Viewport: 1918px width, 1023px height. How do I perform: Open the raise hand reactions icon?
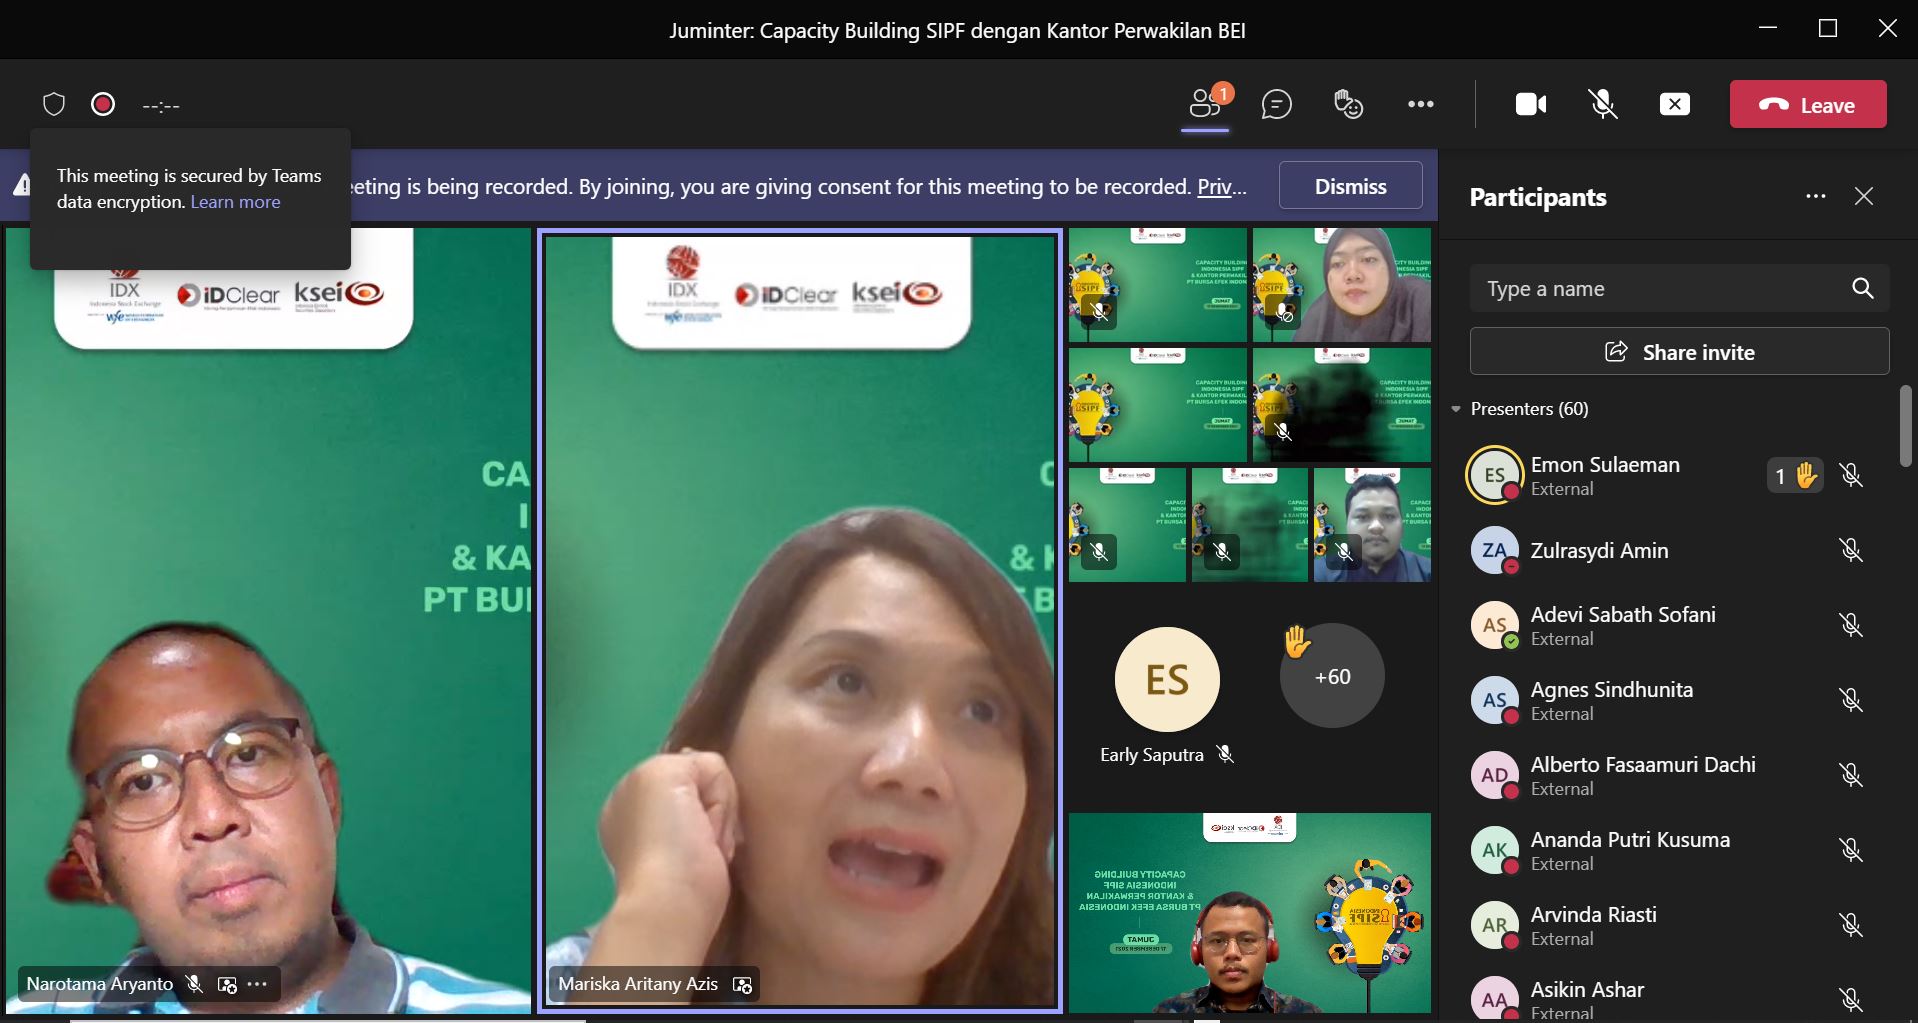tap(1348, 105)
